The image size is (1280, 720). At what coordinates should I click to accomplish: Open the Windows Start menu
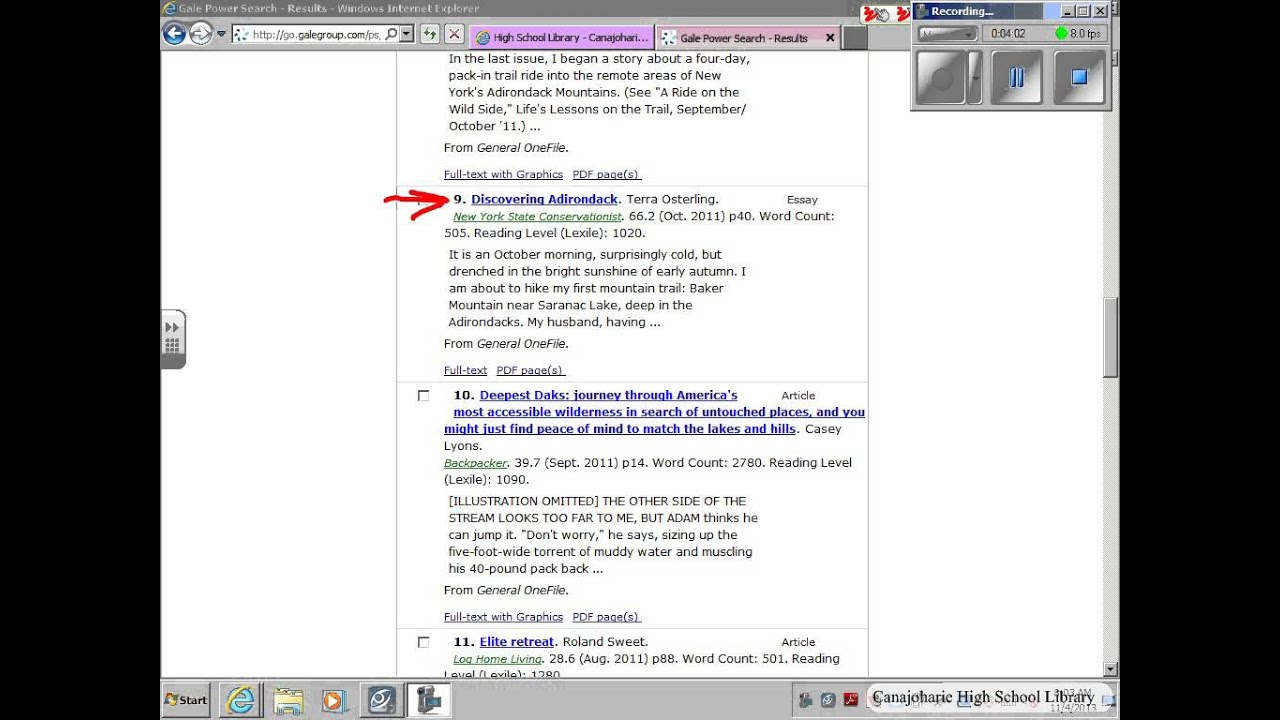(186, 700)
